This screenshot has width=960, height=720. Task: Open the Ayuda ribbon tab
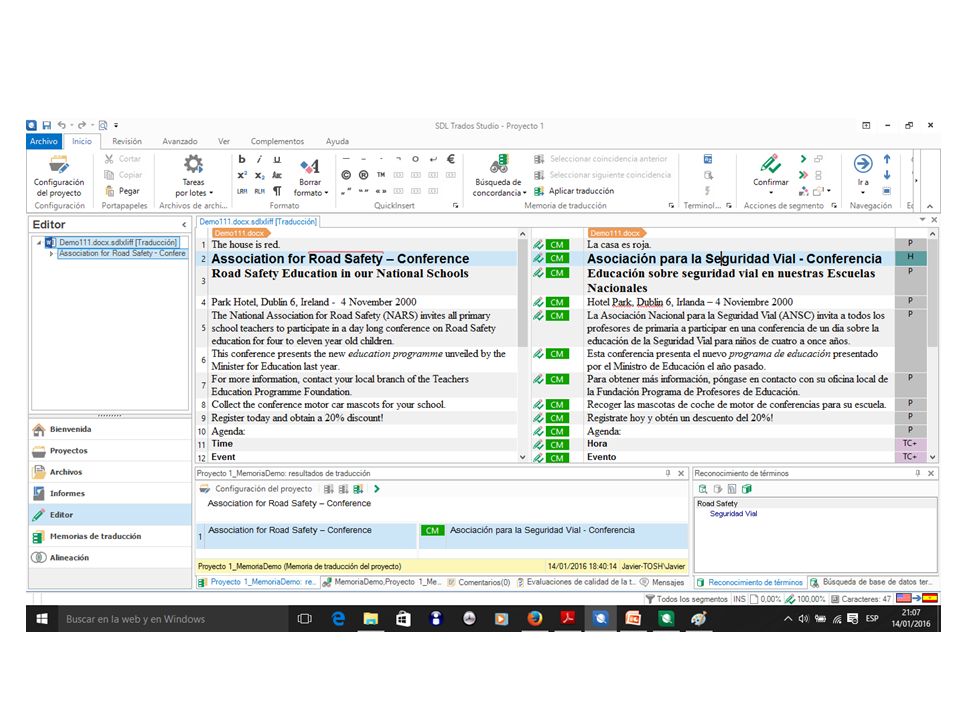(337, 141)
